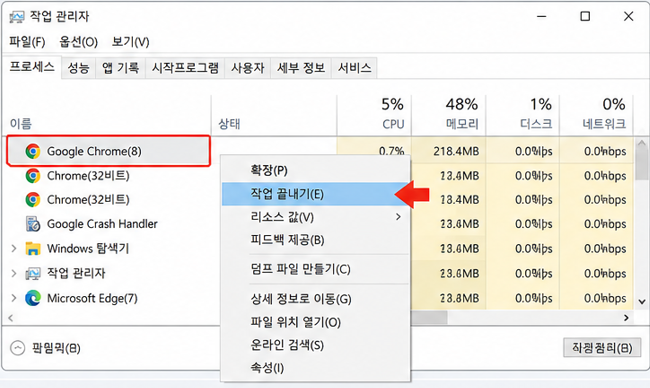Image resolution: width=650 pixels, height=388 pixels.
Task: Click the 218.4MB memory cell
Action: [x=456, y=151]
